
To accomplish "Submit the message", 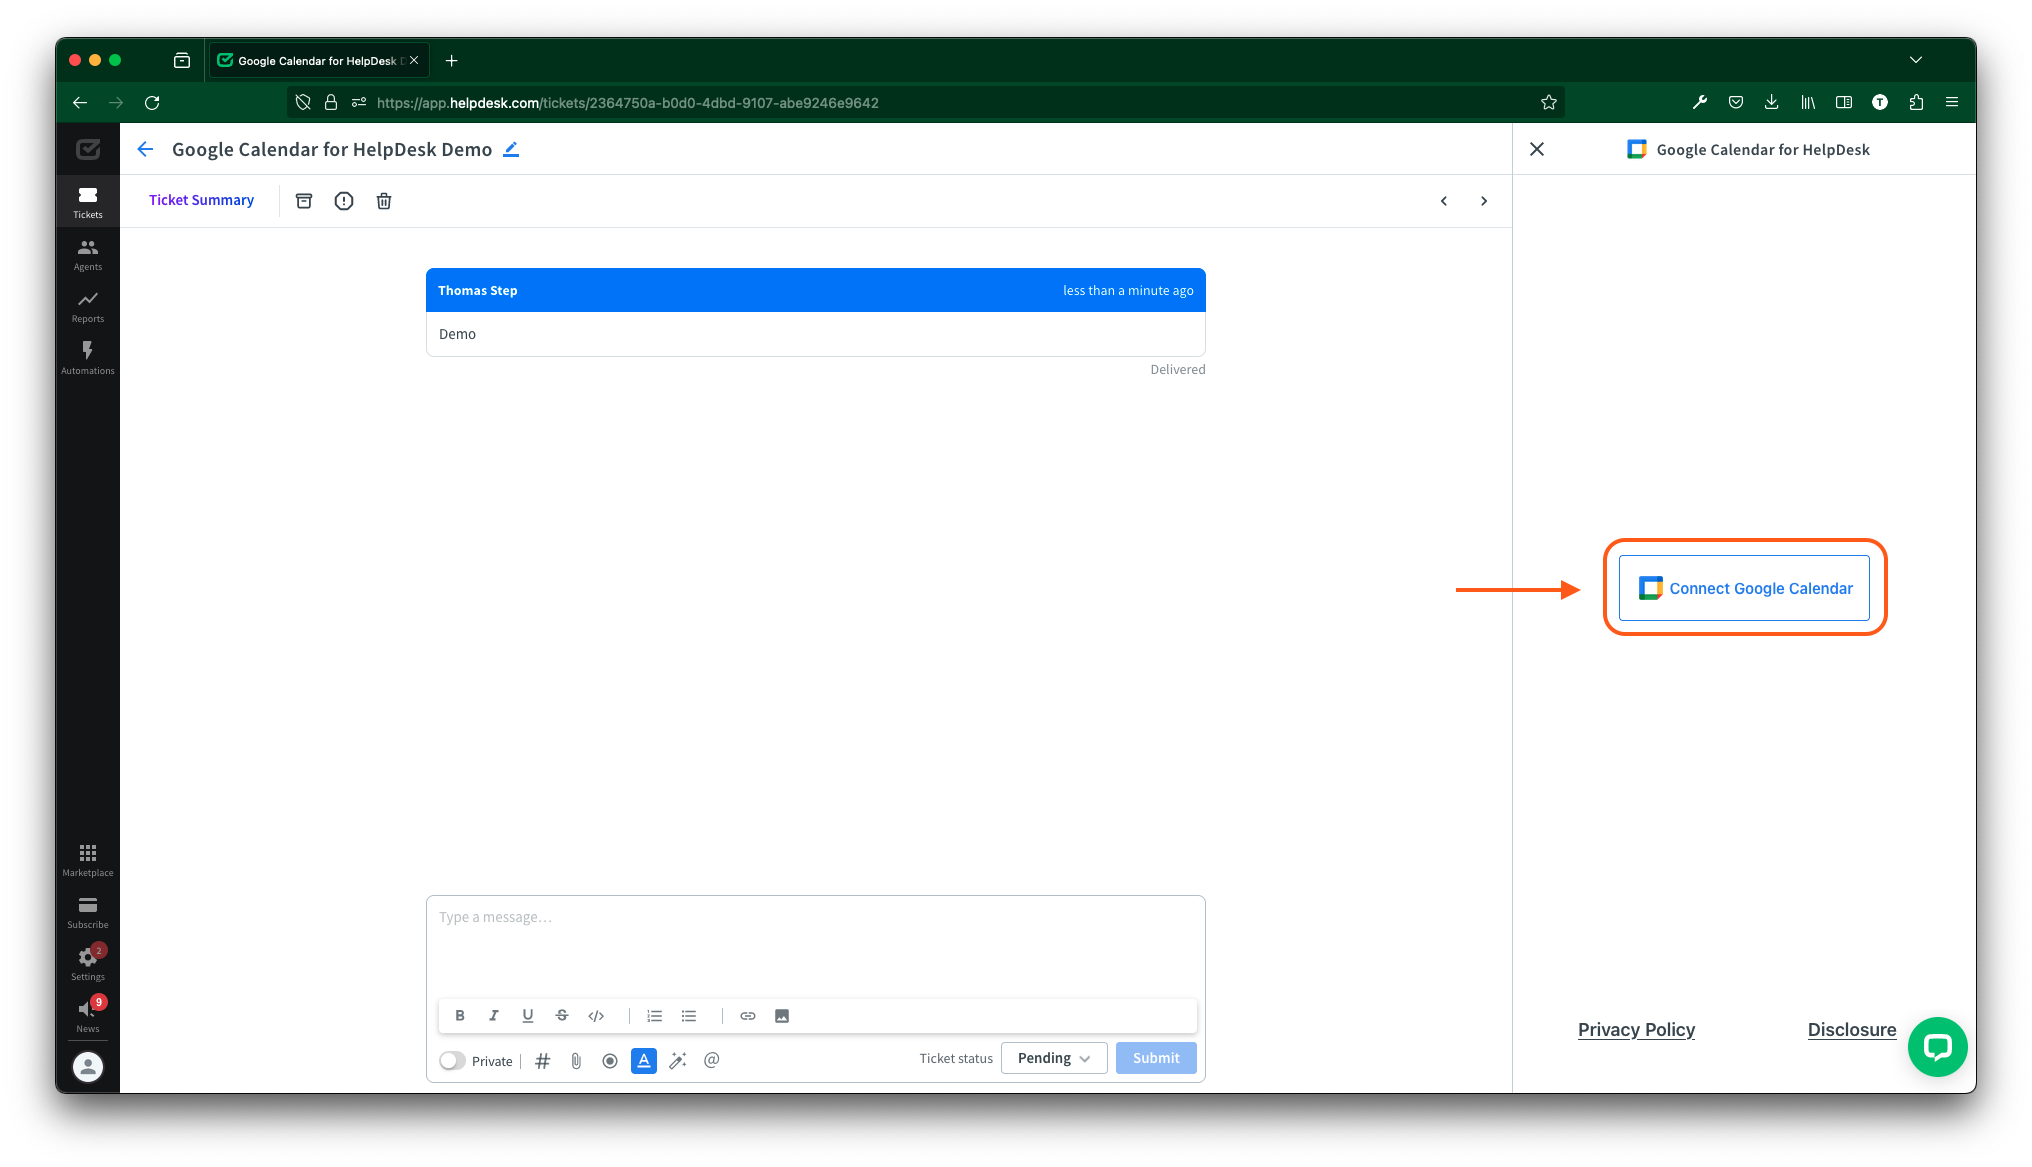I will tap(1156, 1058).
